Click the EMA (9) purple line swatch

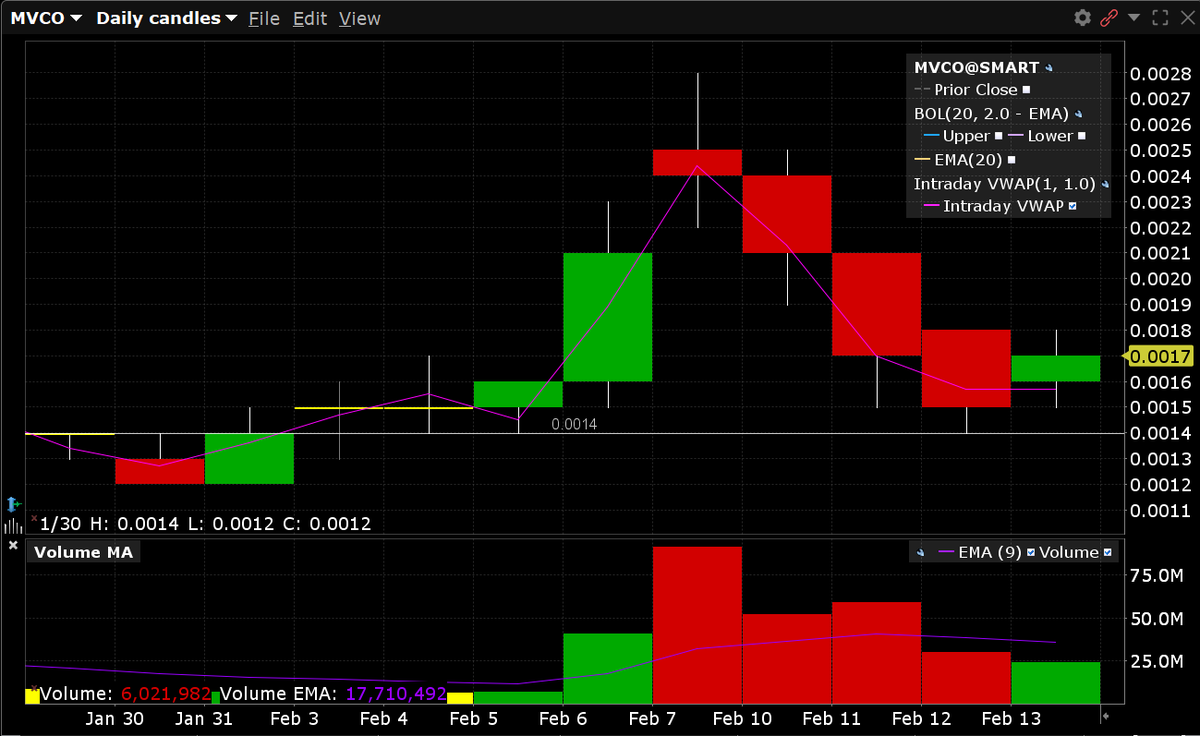tap(946, 551)
